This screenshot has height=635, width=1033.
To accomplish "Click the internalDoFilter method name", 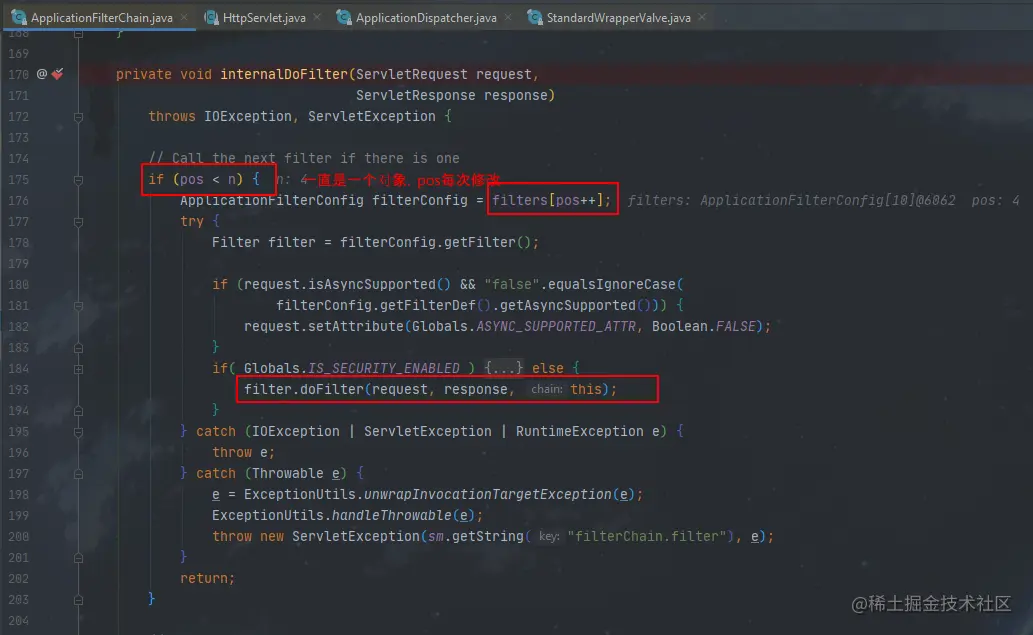I will click(283, 74).
